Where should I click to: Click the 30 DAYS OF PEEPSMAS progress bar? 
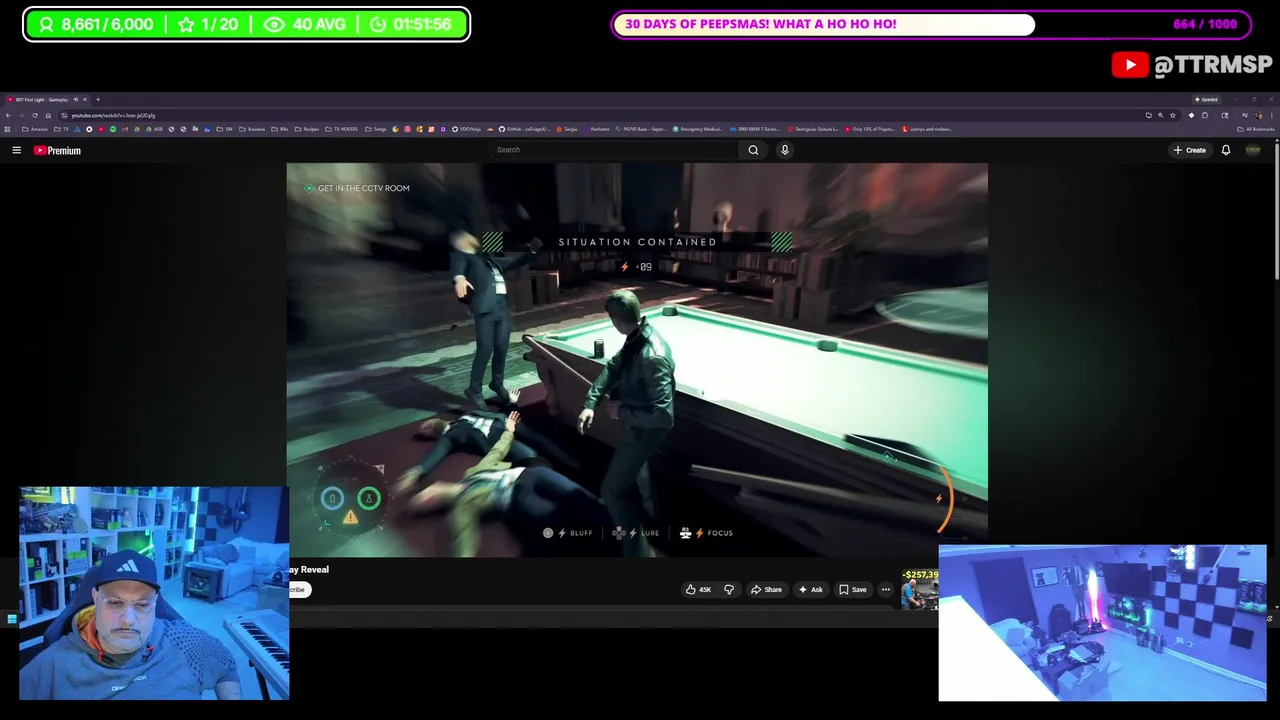(932, 24)
